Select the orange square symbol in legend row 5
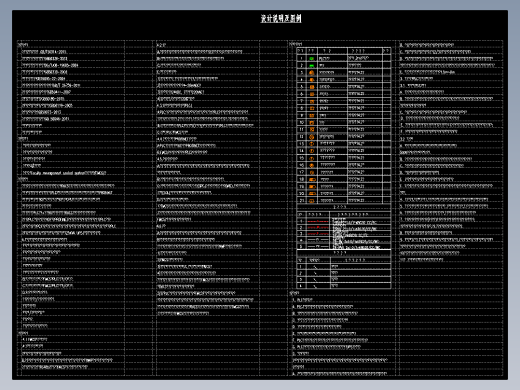The width and height of the screenshot is (520, 390). point(312,87)
